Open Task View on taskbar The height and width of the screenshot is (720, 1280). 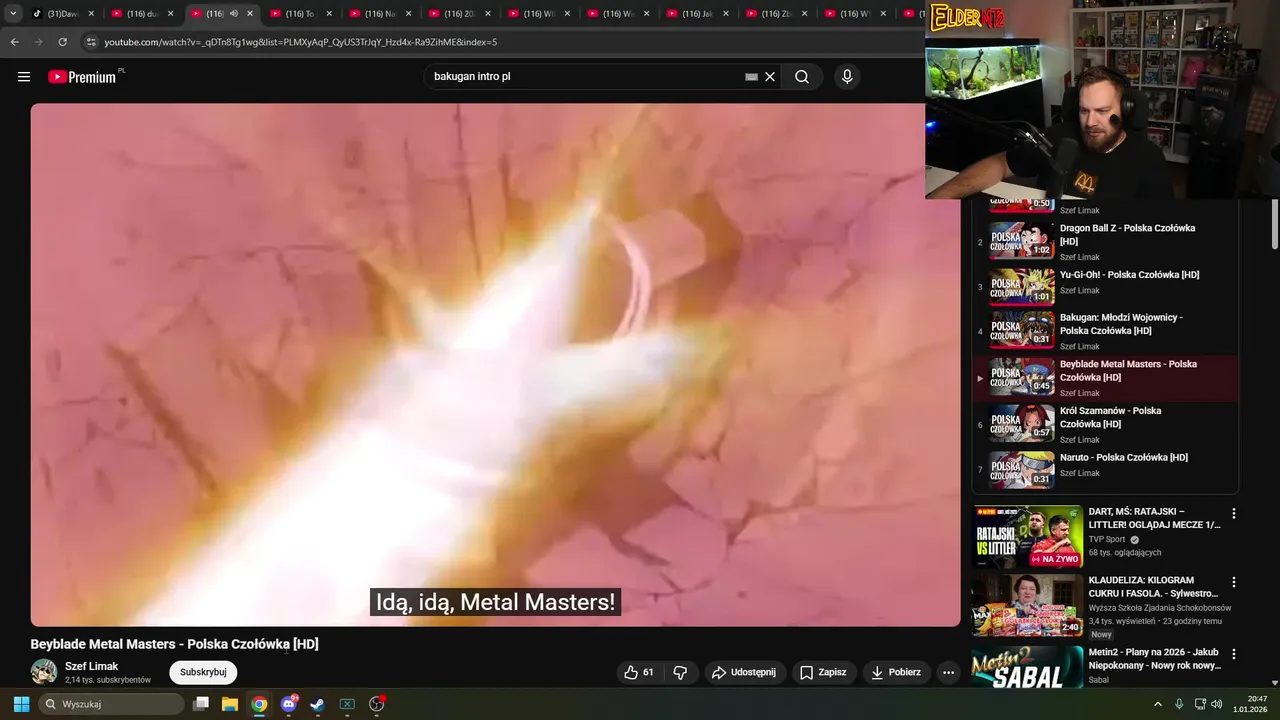click(201, 704)
